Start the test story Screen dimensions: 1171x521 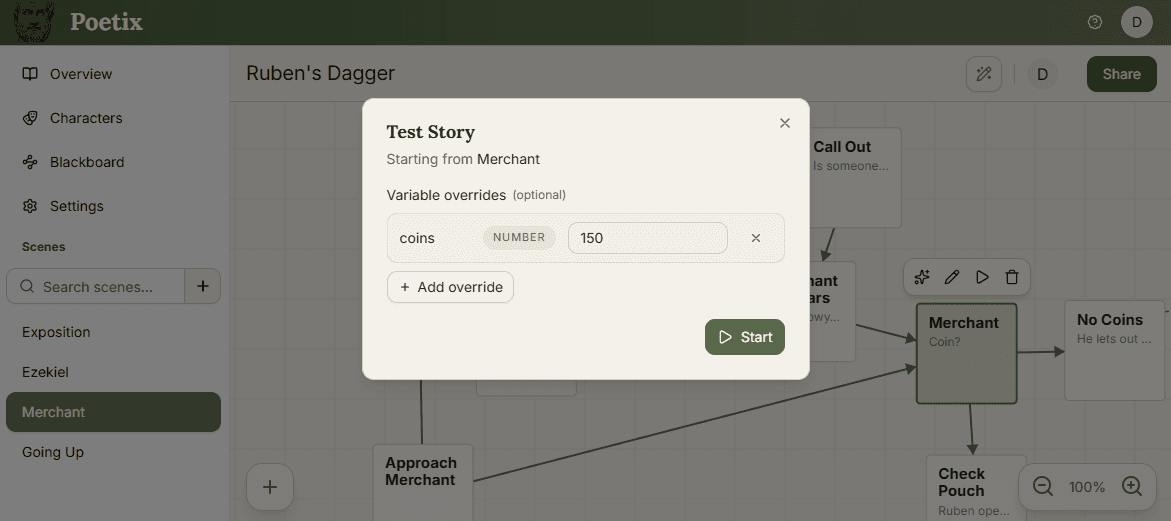tap(745, 337)
